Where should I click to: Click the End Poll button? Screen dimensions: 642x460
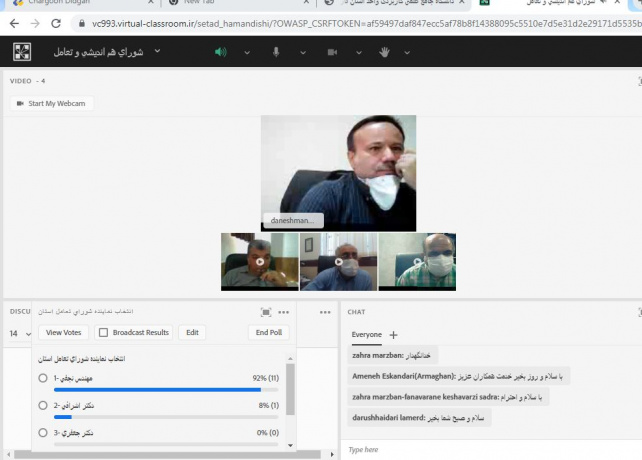pos(268,332)
